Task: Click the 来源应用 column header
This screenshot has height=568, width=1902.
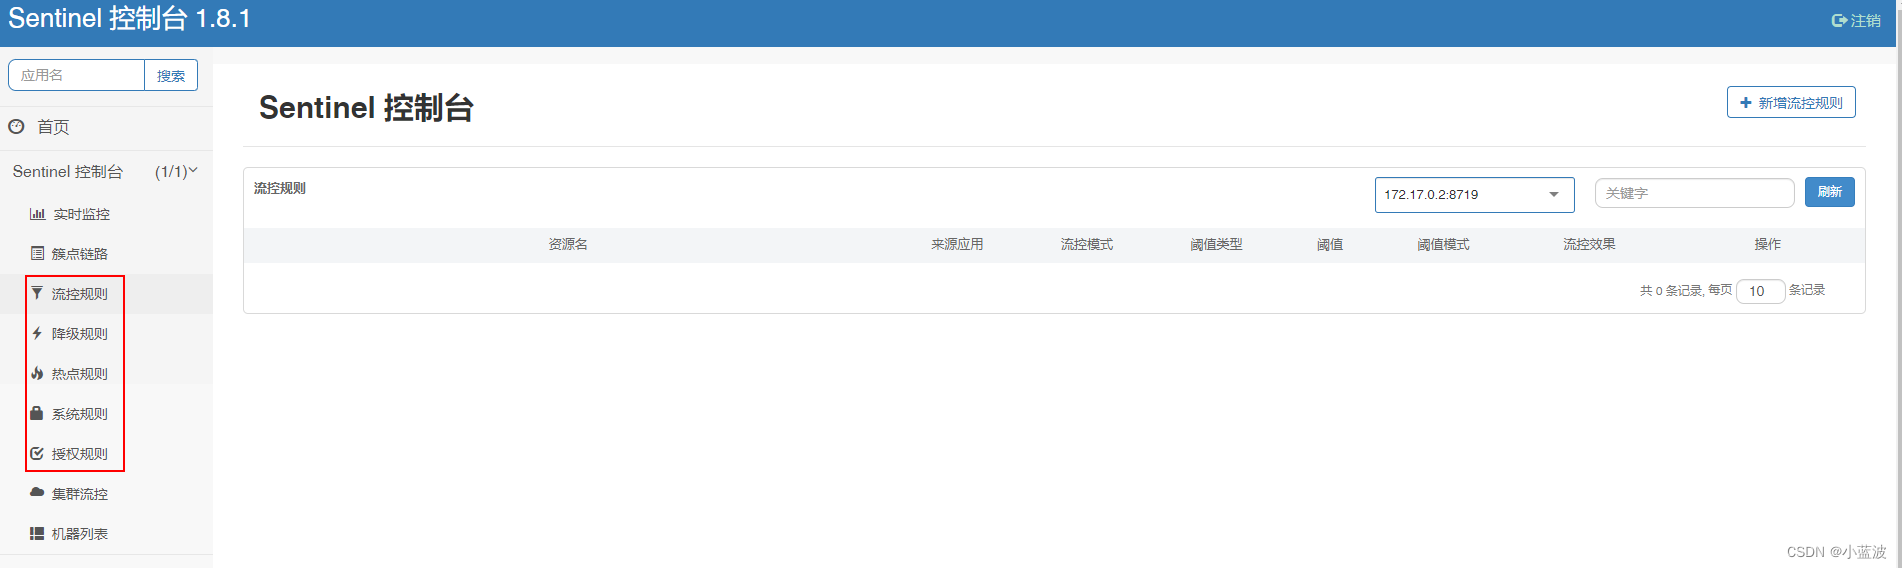Action: [x=957, y=244]
